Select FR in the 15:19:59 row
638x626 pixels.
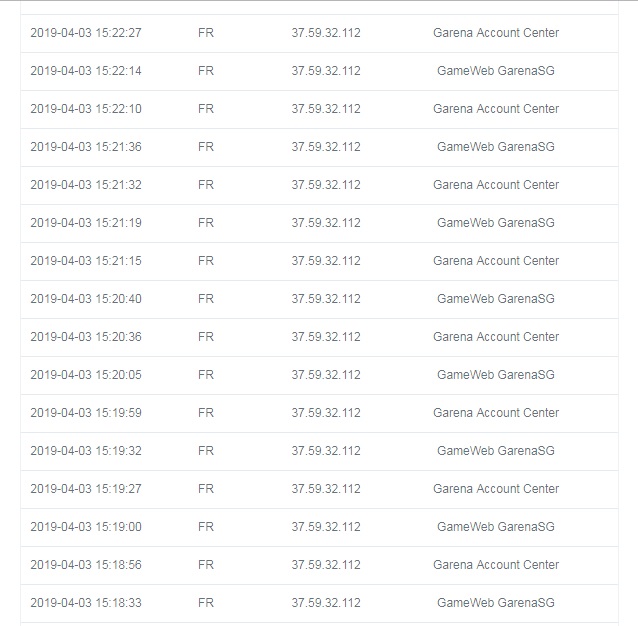coord(206,413)
